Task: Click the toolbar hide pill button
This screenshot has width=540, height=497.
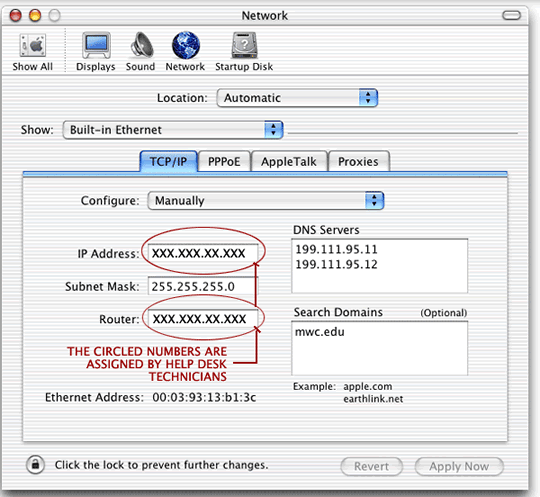Action: [x=511, y=15]
